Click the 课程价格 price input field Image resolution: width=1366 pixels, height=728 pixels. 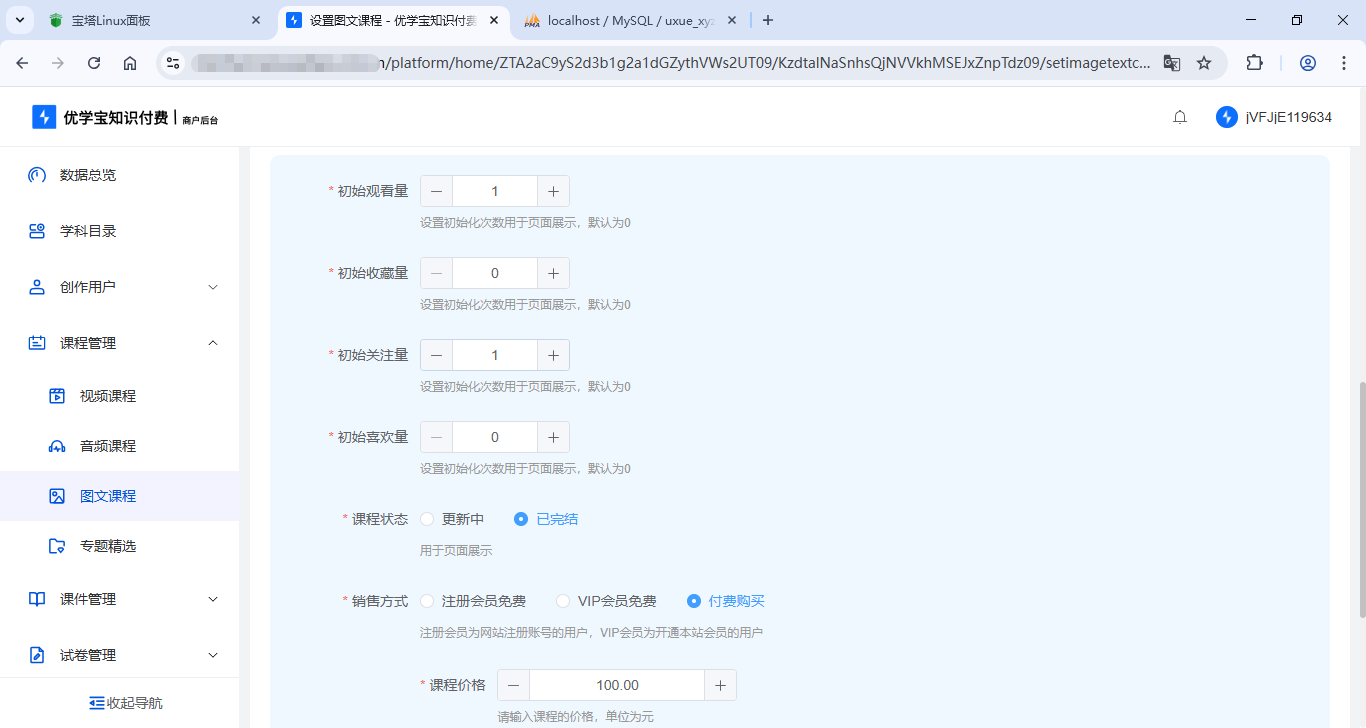[x=617, y=685]
